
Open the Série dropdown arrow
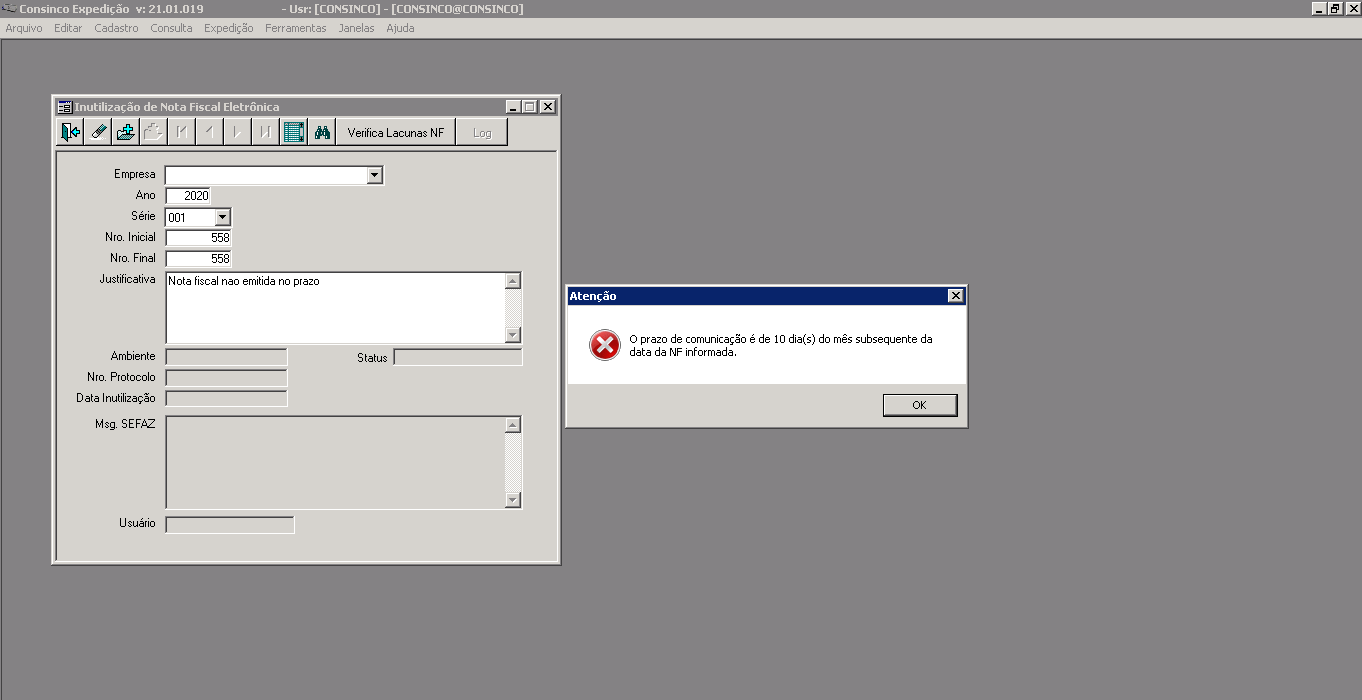[x=222, y=217]
